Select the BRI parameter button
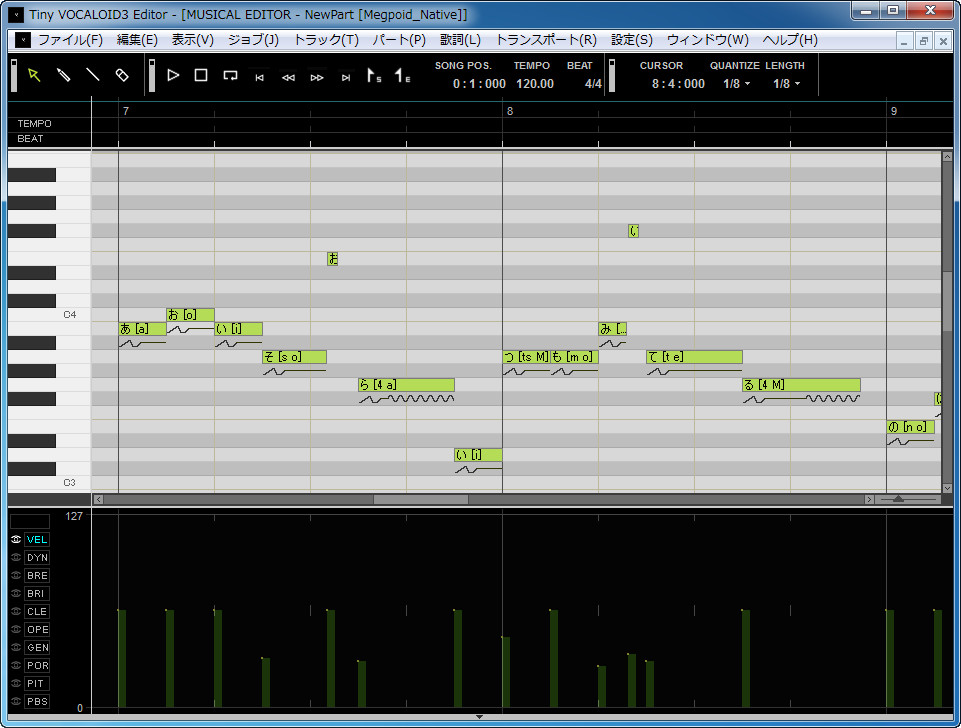Screen dimensions: 961x728 (x=37, y=593)
